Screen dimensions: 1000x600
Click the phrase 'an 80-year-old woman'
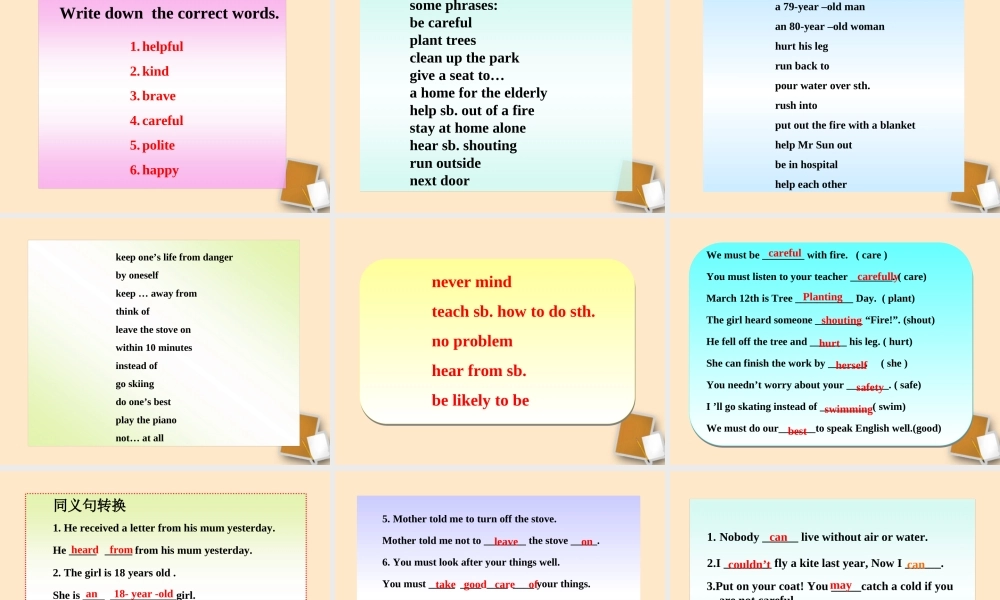tap(830, 27)
